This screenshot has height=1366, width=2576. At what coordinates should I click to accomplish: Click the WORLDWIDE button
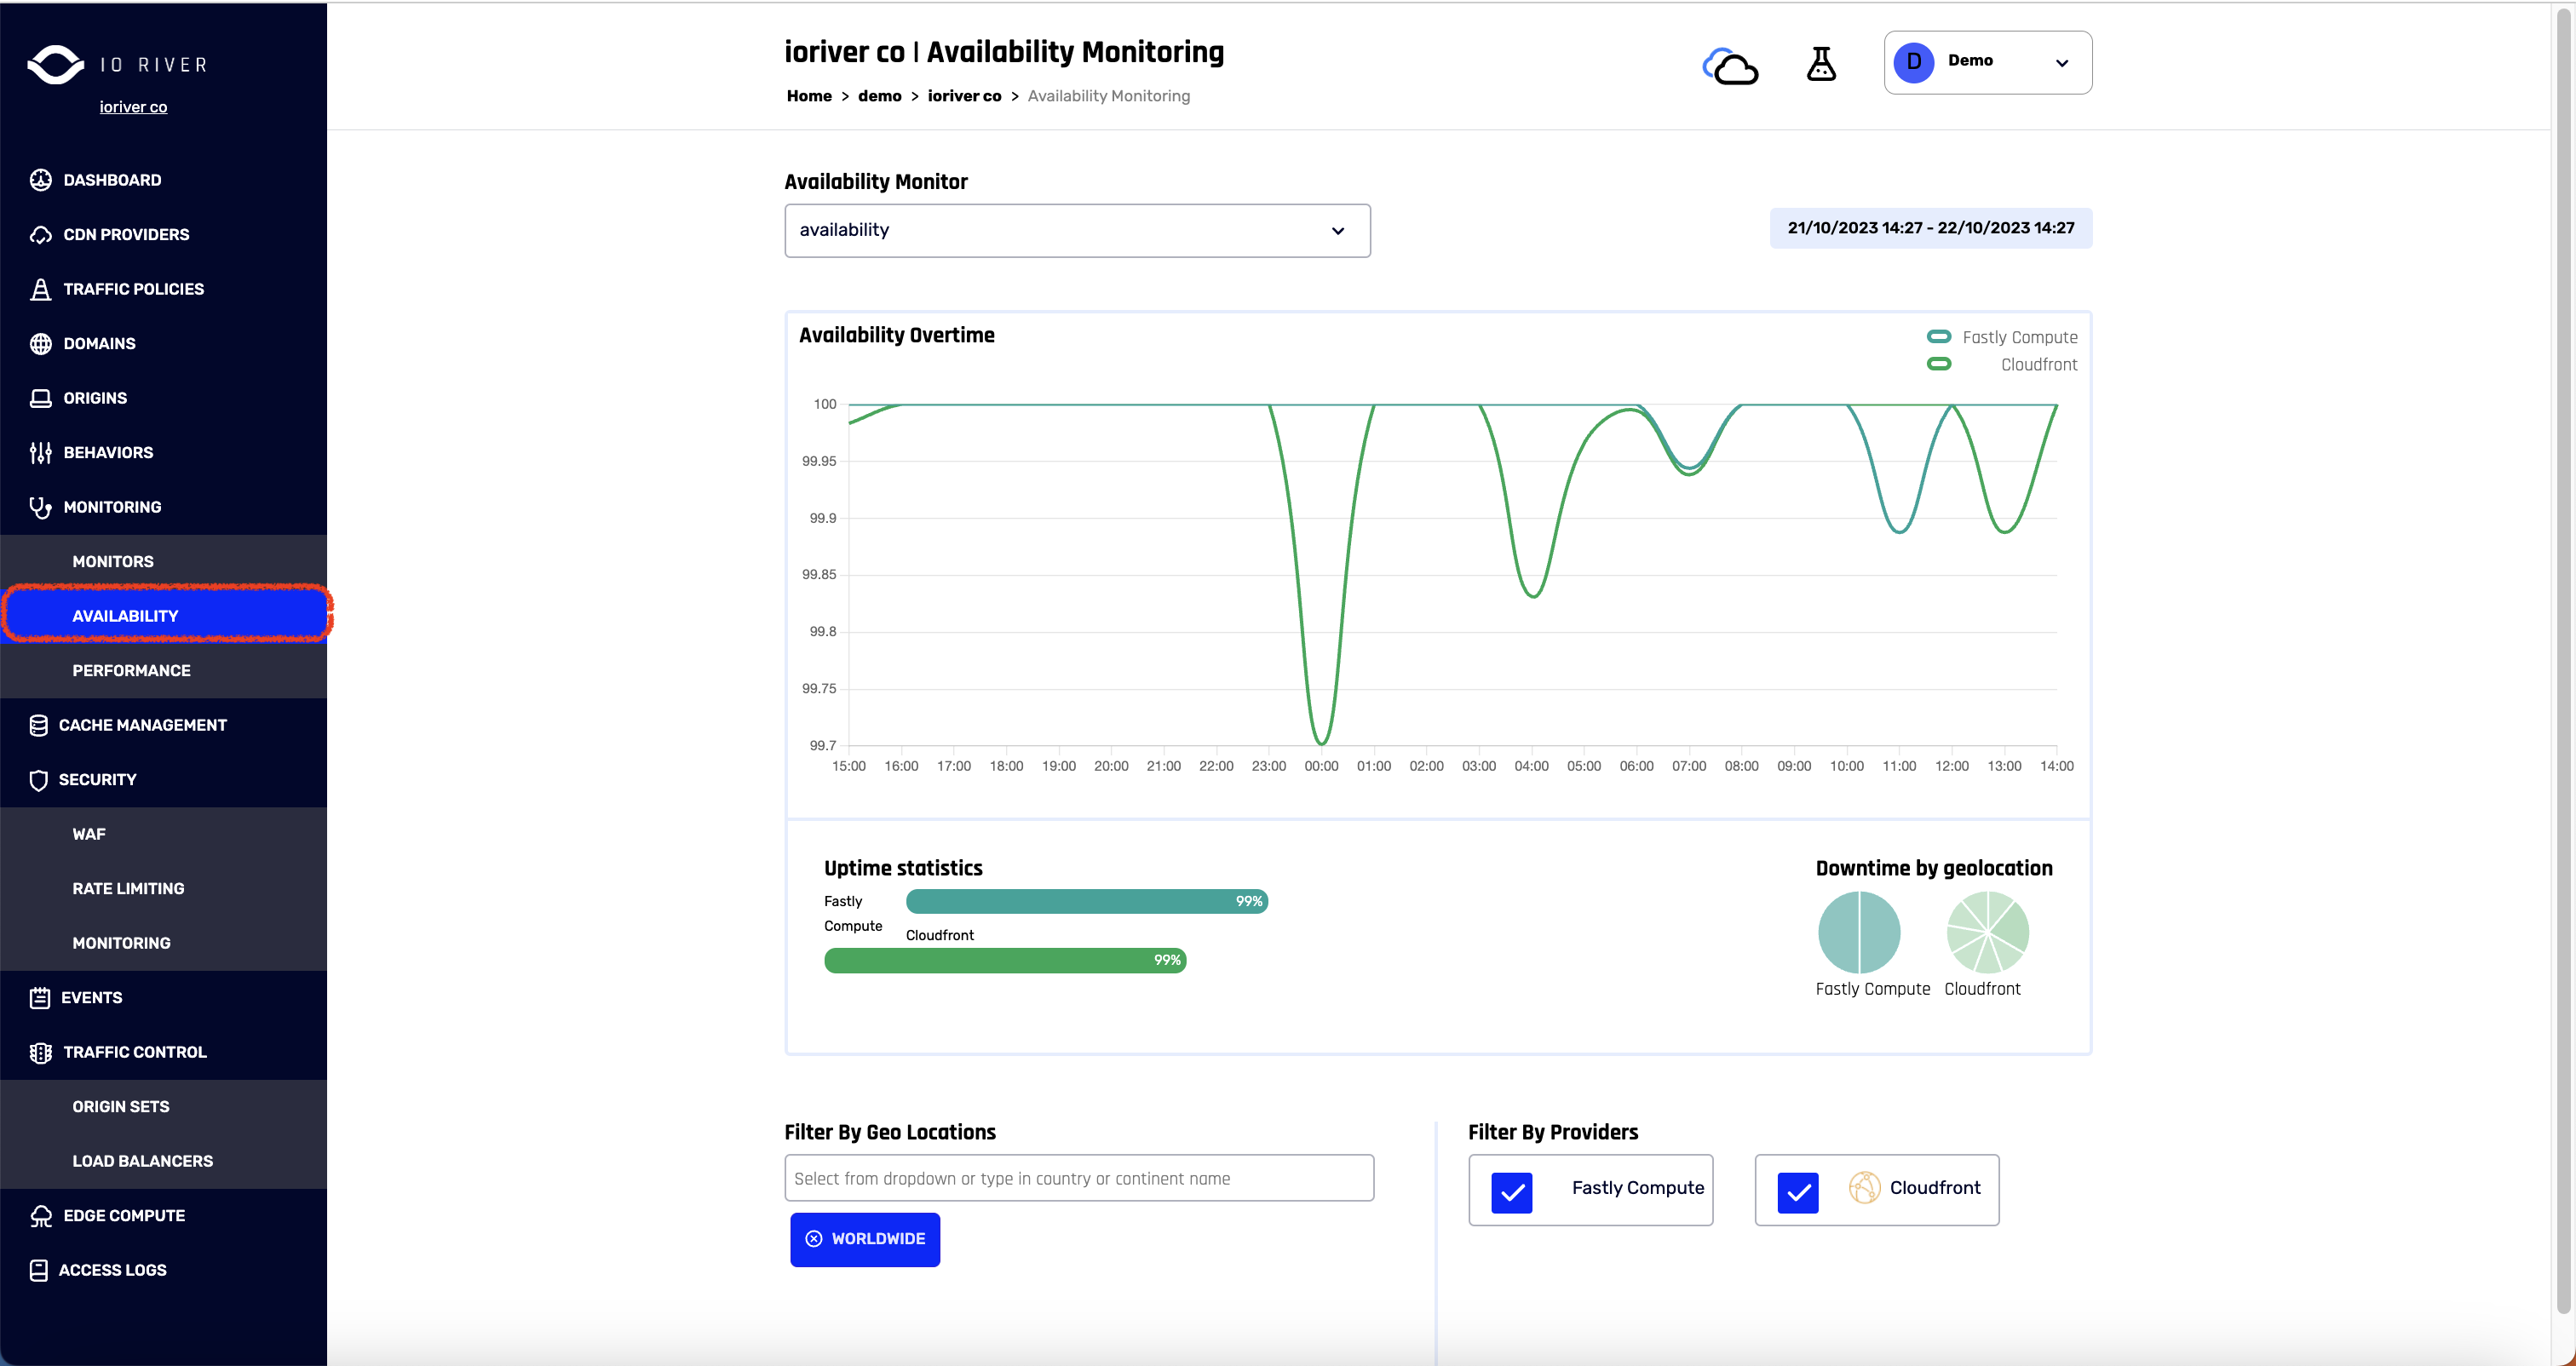coord(865,1238)
